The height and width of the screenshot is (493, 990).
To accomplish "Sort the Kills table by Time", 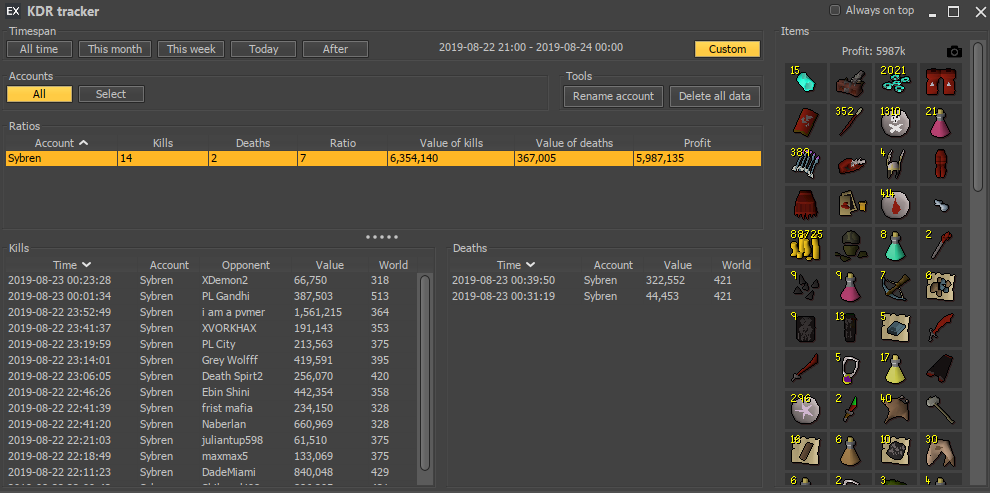I will point(72,265).
